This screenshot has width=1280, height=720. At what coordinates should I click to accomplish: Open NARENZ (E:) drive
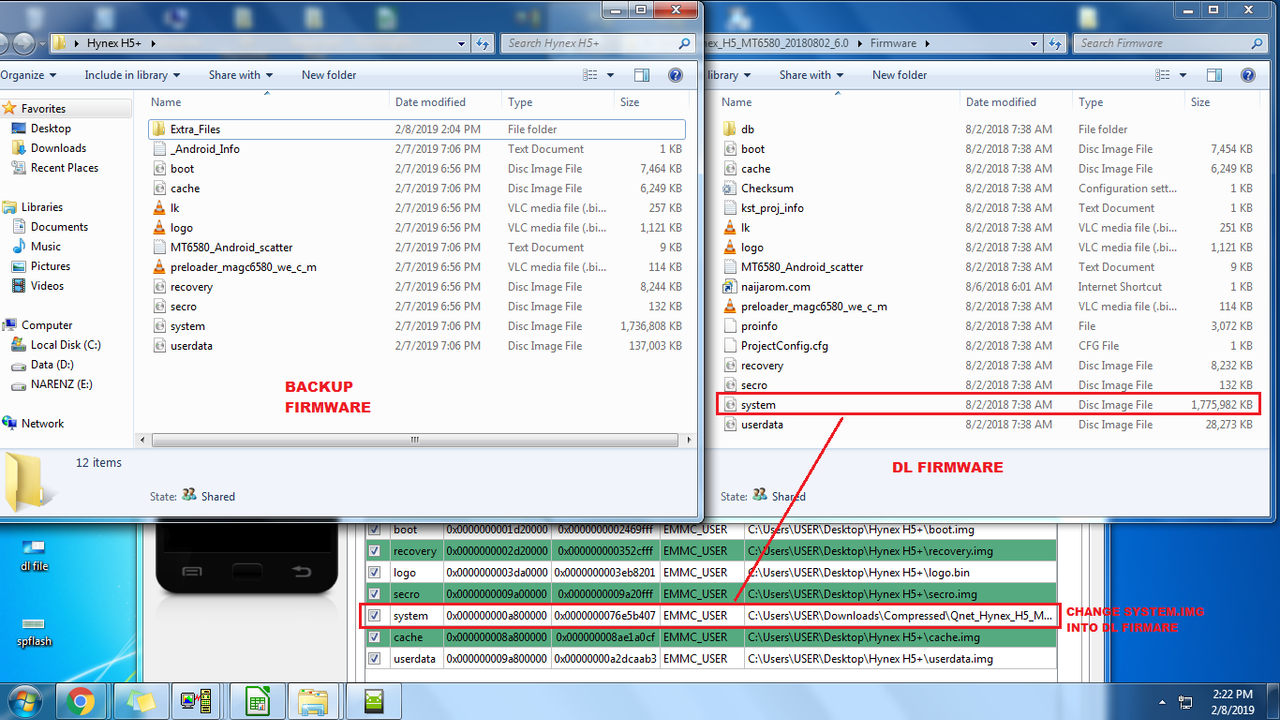coord(61,384)
